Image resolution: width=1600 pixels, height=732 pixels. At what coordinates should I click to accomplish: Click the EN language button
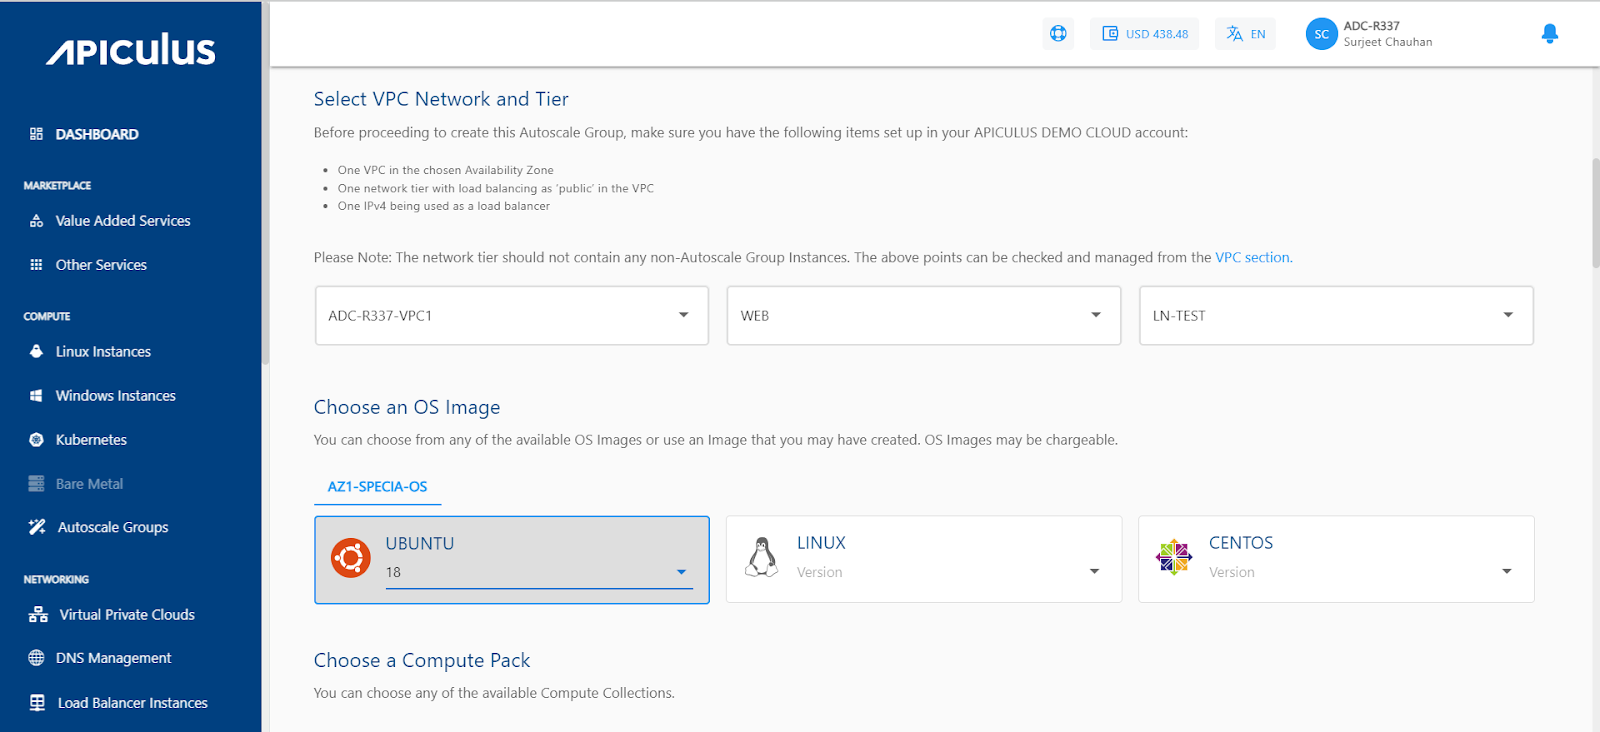[x=1246, y=34]
